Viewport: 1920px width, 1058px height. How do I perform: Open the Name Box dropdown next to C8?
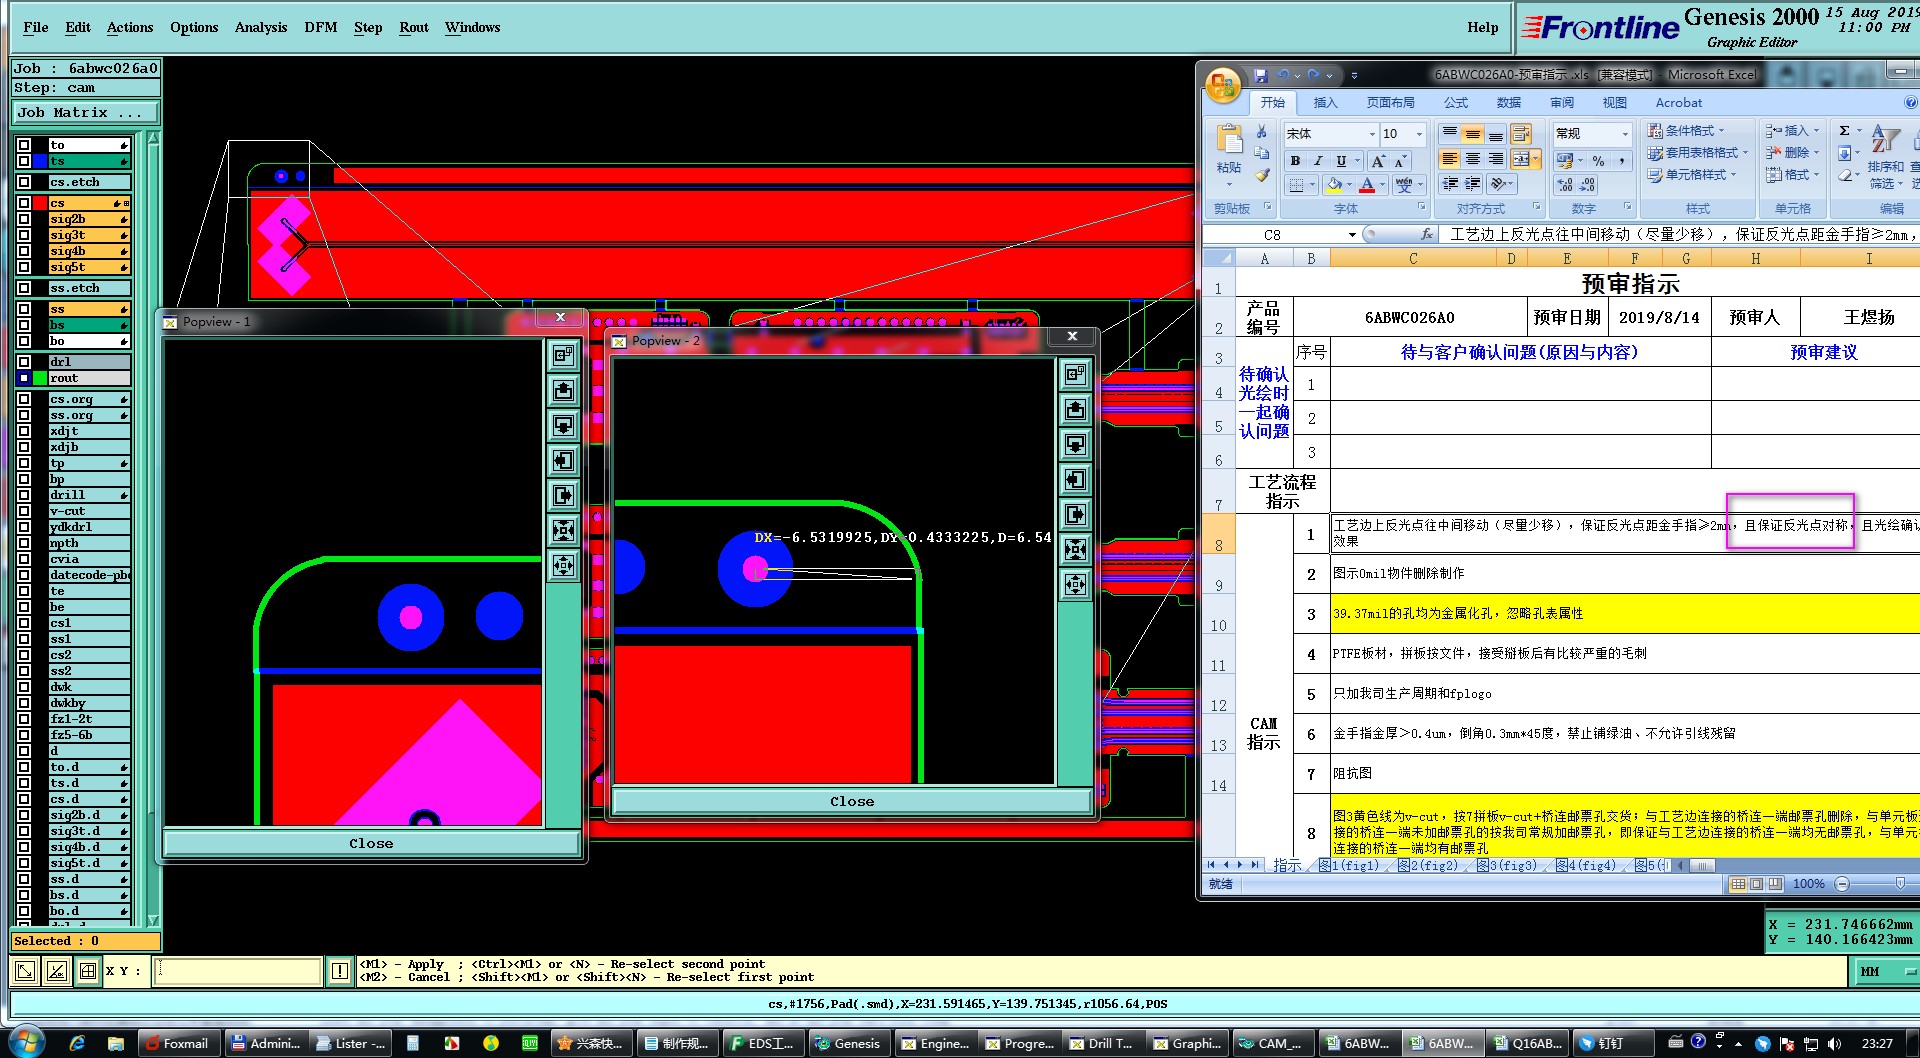[x=1352, y=235]
